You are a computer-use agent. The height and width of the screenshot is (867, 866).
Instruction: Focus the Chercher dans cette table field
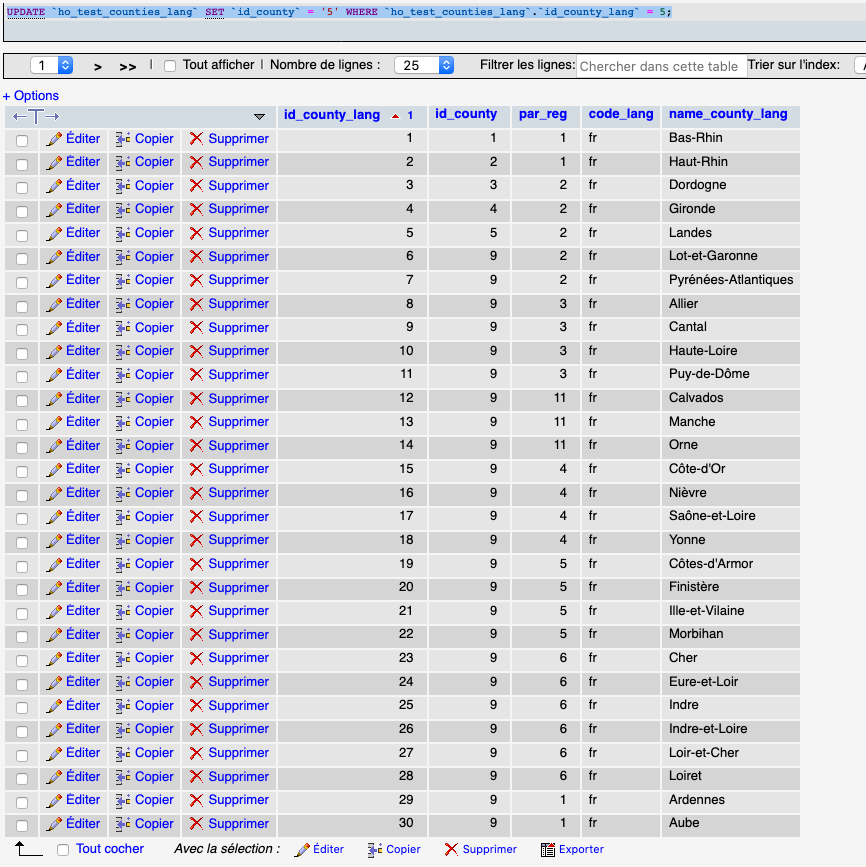click(x=661, y=66)
